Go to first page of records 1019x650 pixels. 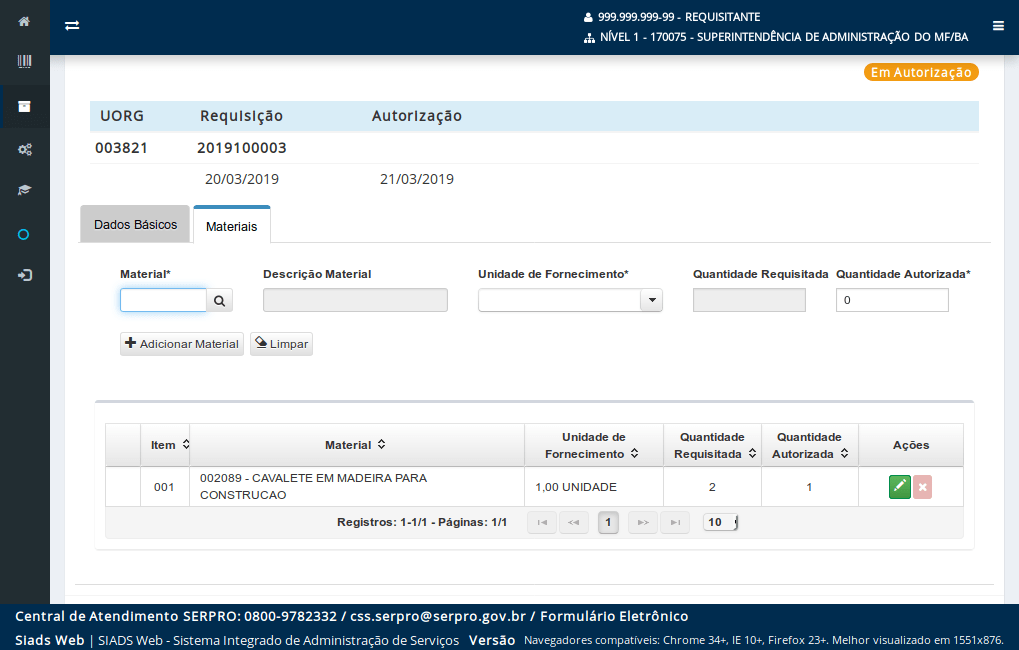542,523
